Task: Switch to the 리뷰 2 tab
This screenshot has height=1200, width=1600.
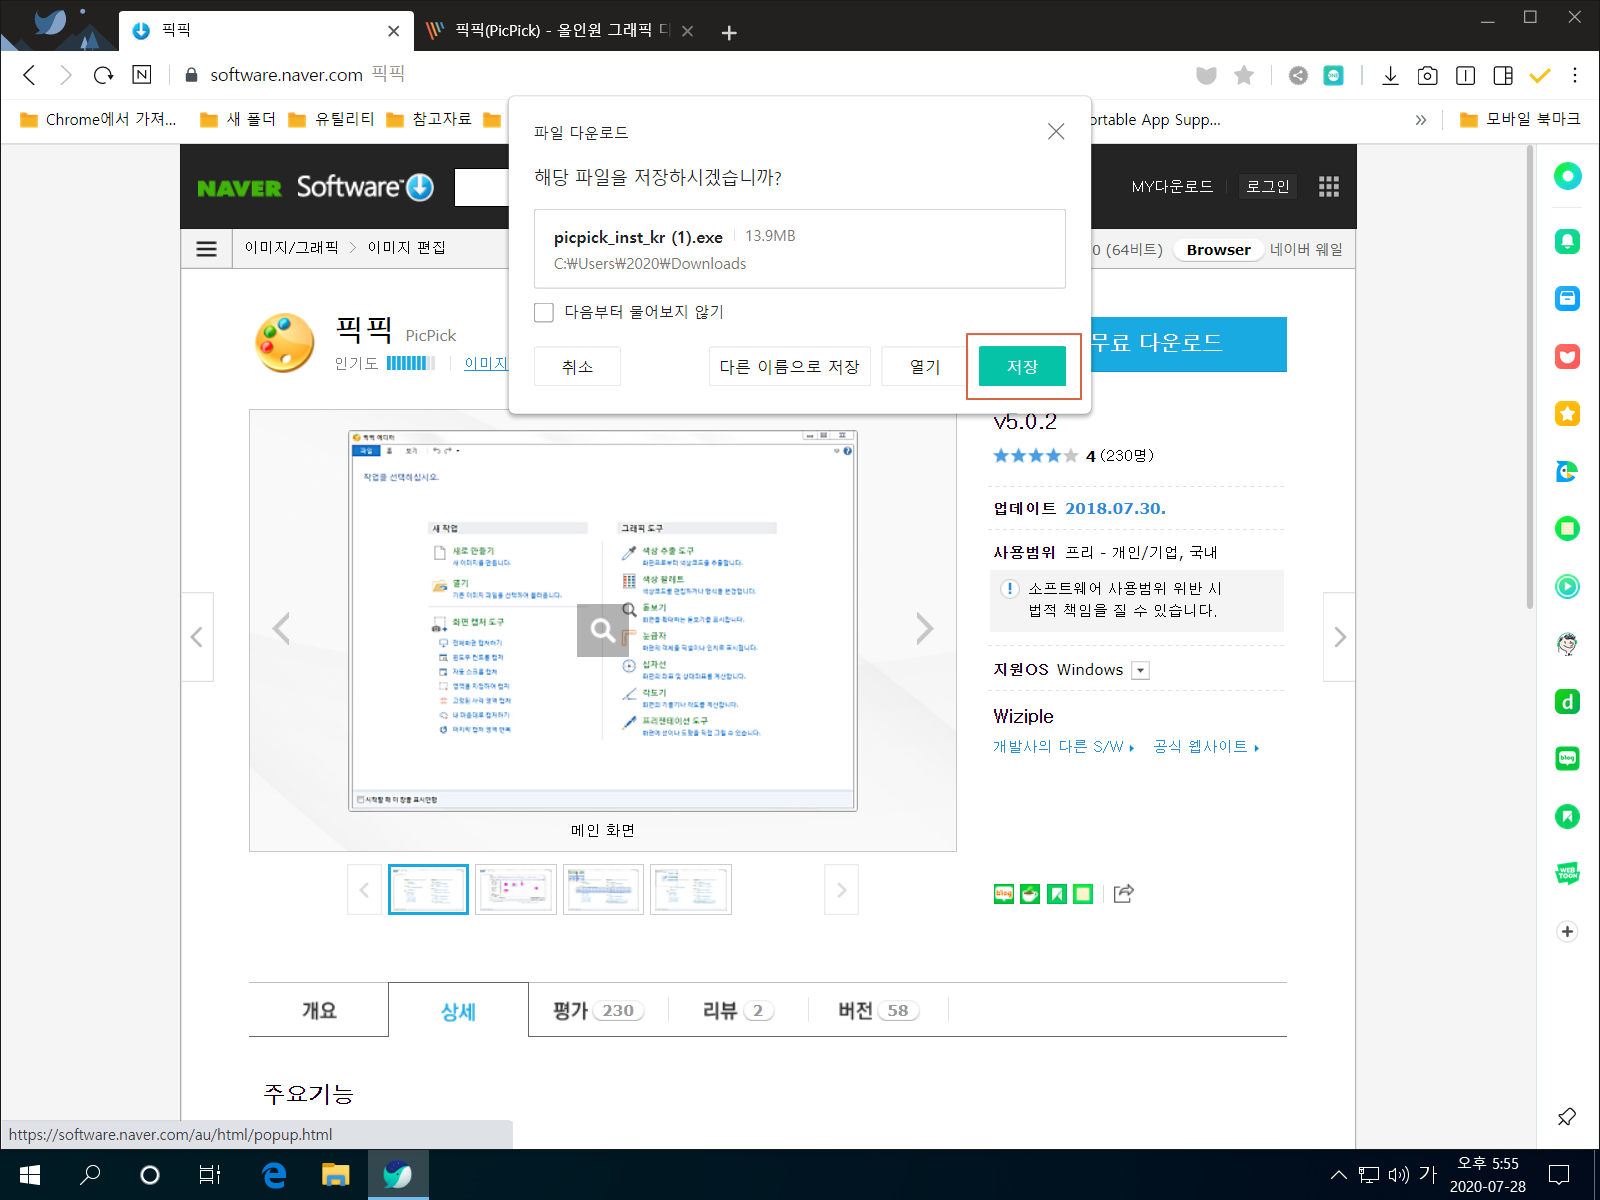Action: tap(738, 1010)
